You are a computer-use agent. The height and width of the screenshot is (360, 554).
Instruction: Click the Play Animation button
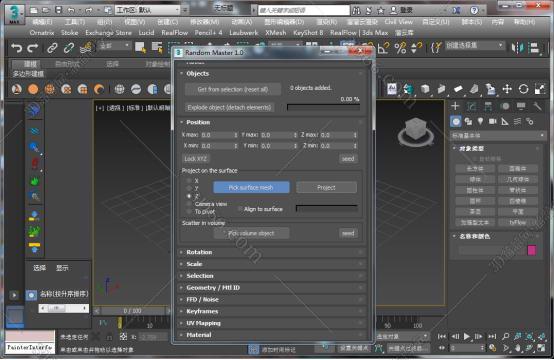(x=467, y=337)
